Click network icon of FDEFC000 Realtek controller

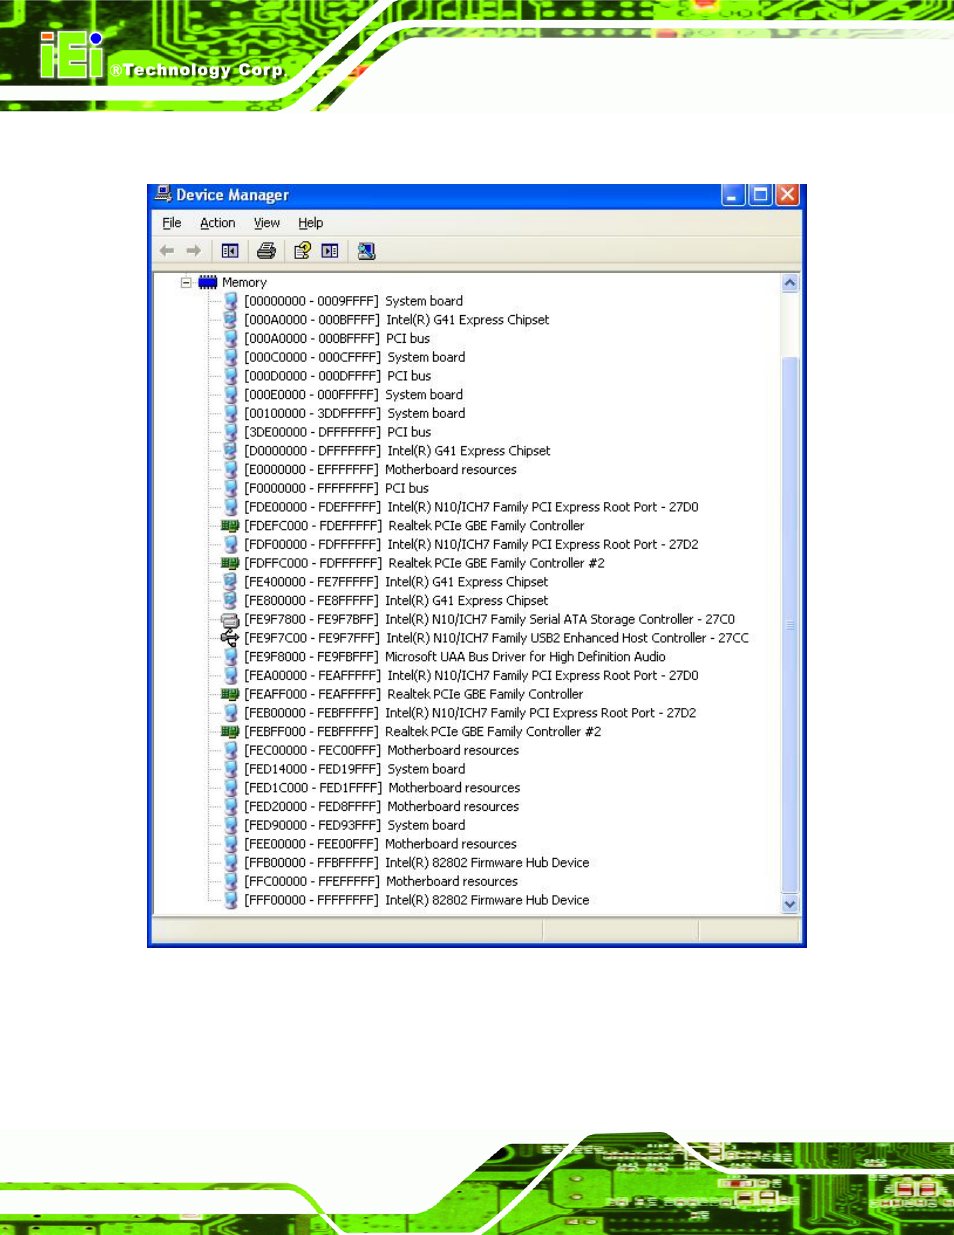(230, 526)
